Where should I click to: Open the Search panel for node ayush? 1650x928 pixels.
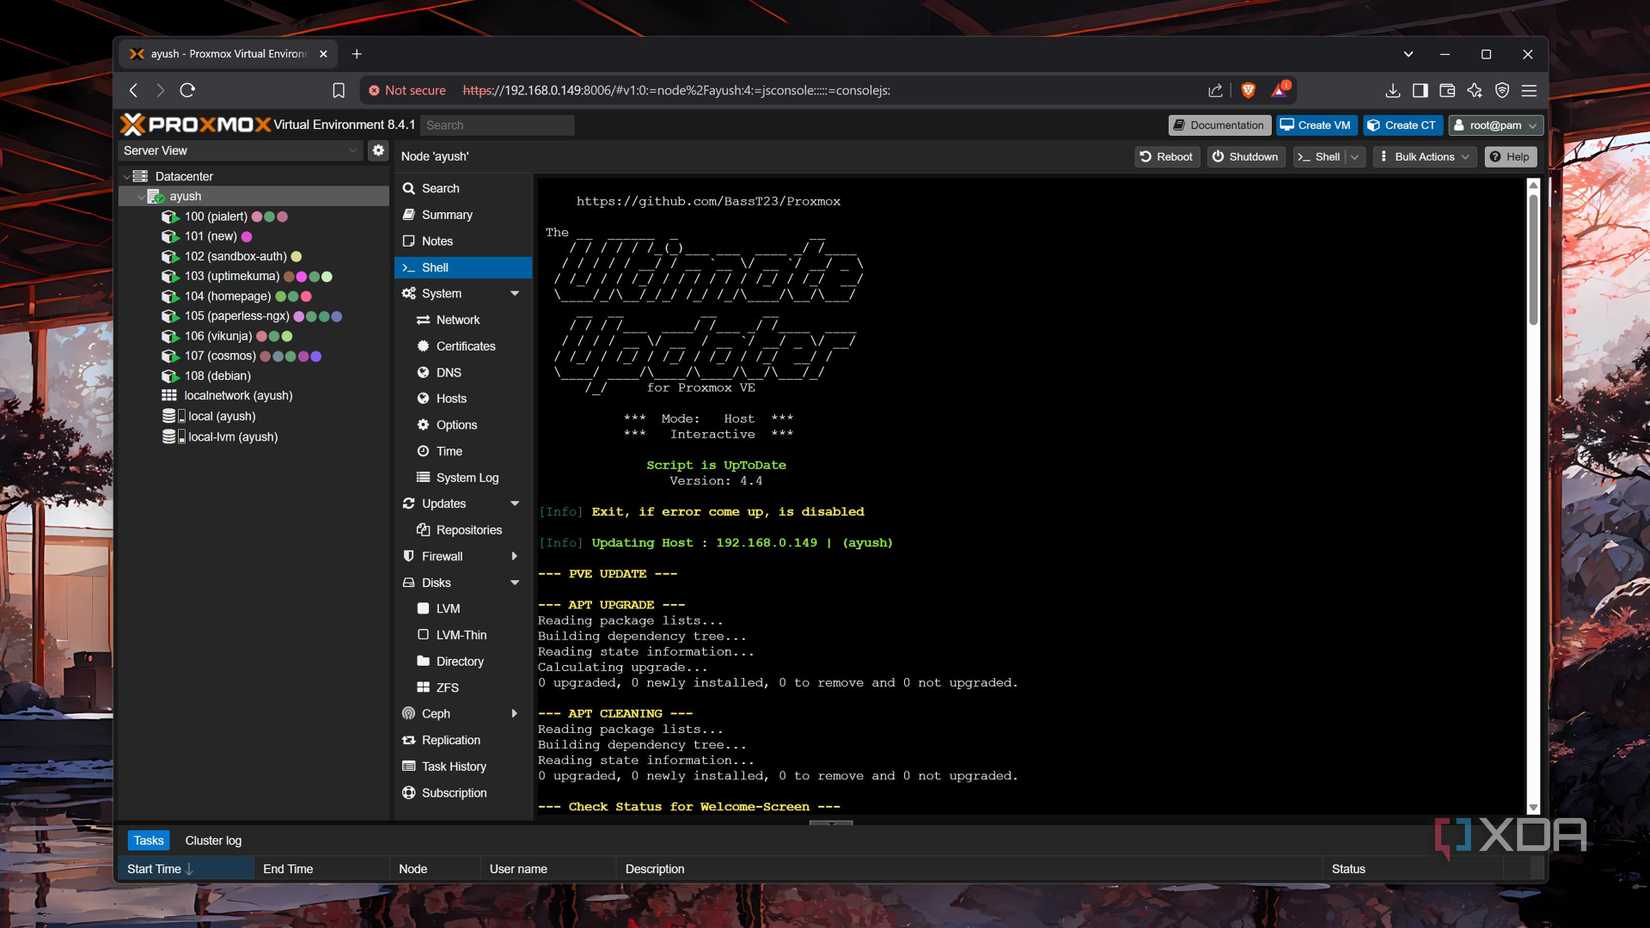(440, 188)
